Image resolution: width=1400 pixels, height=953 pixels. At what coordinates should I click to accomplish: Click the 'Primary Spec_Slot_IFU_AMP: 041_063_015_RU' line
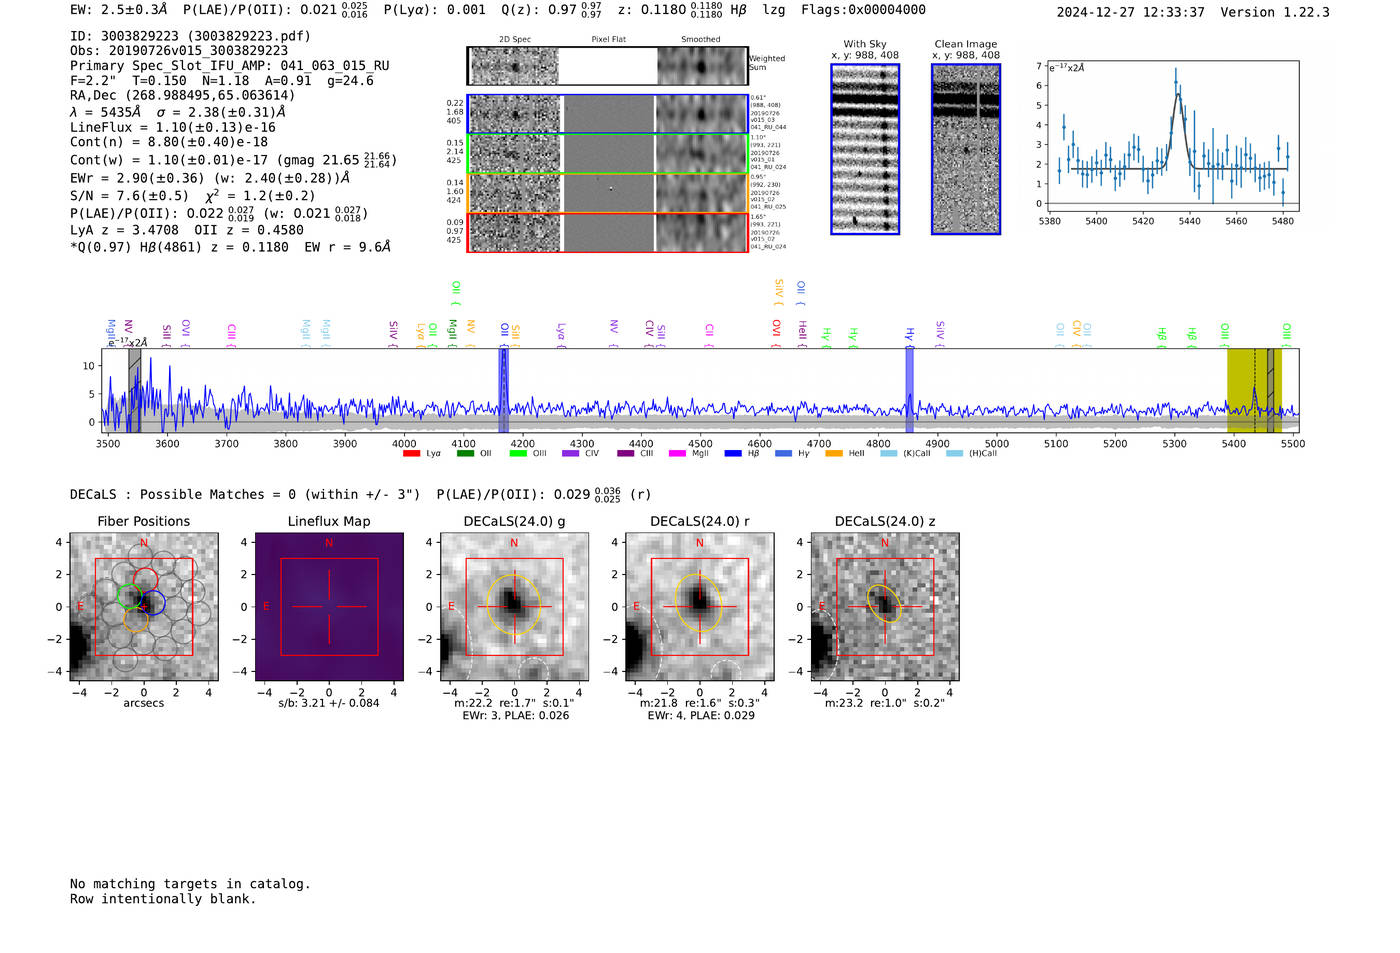click(x=230, y=66)
